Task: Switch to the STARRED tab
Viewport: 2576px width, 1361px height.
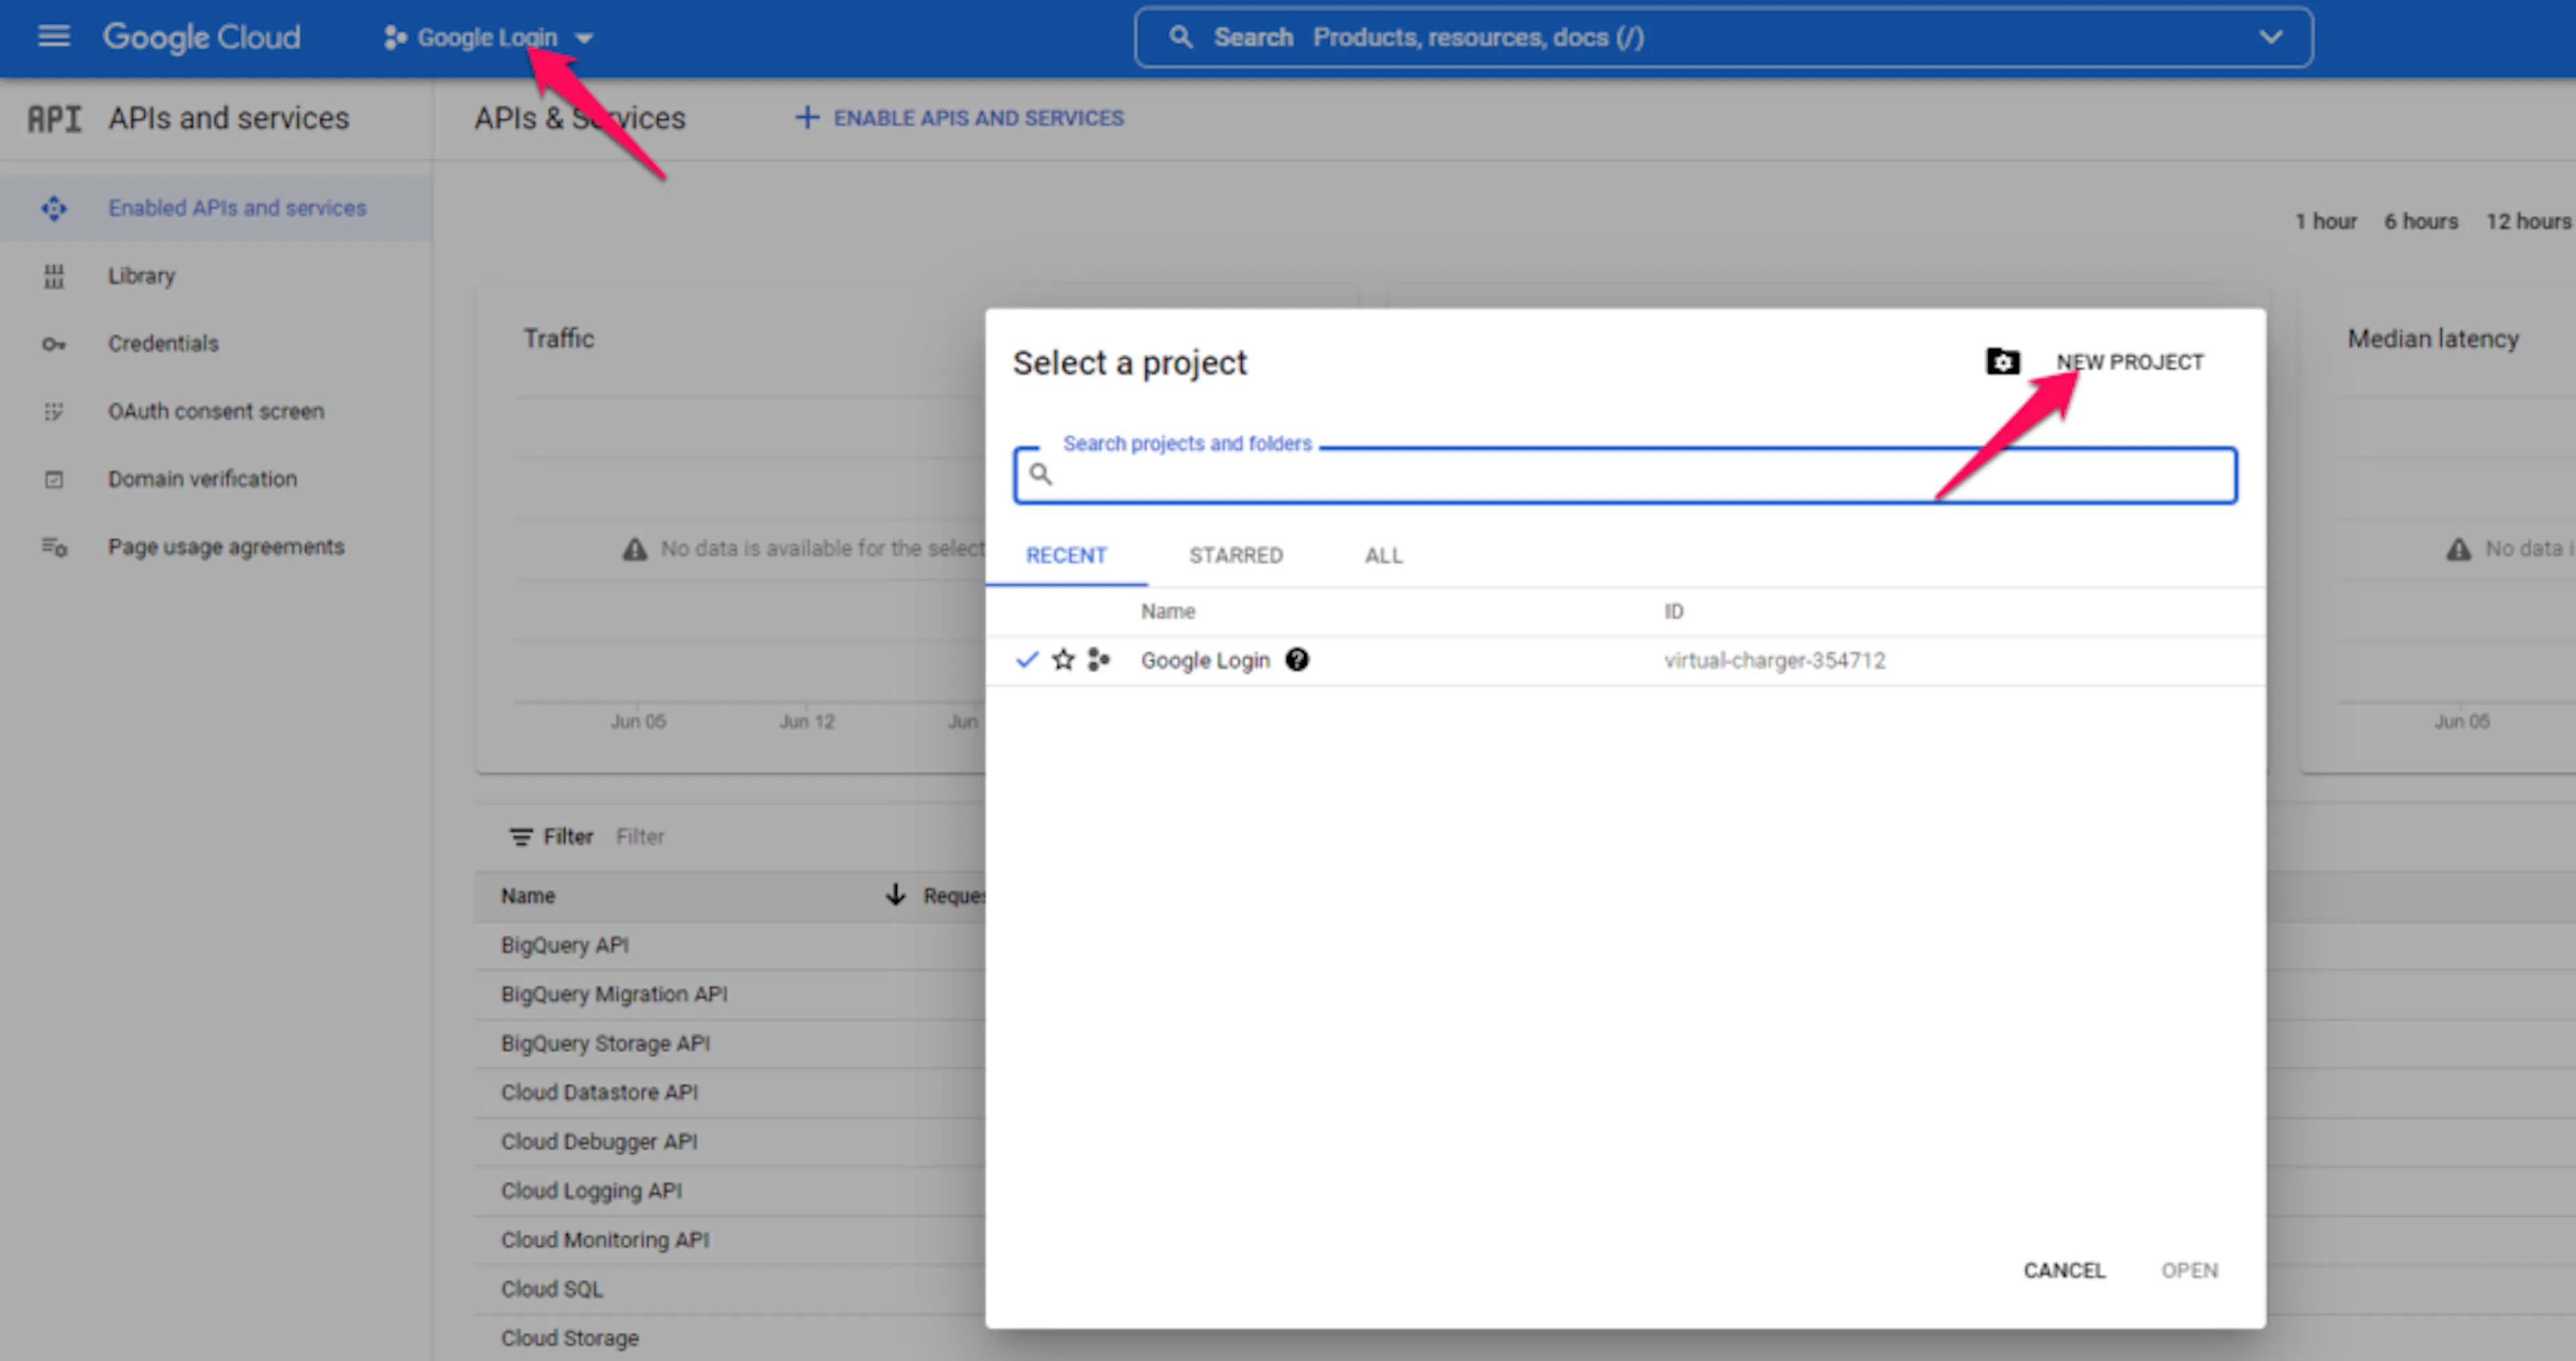Action: (1236, 555)
